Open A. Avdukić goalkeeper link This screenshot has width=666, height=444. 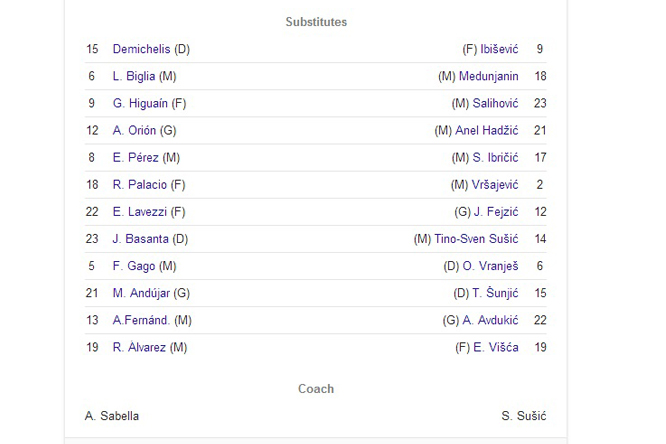pyautogui.click(x=490, y=321)
